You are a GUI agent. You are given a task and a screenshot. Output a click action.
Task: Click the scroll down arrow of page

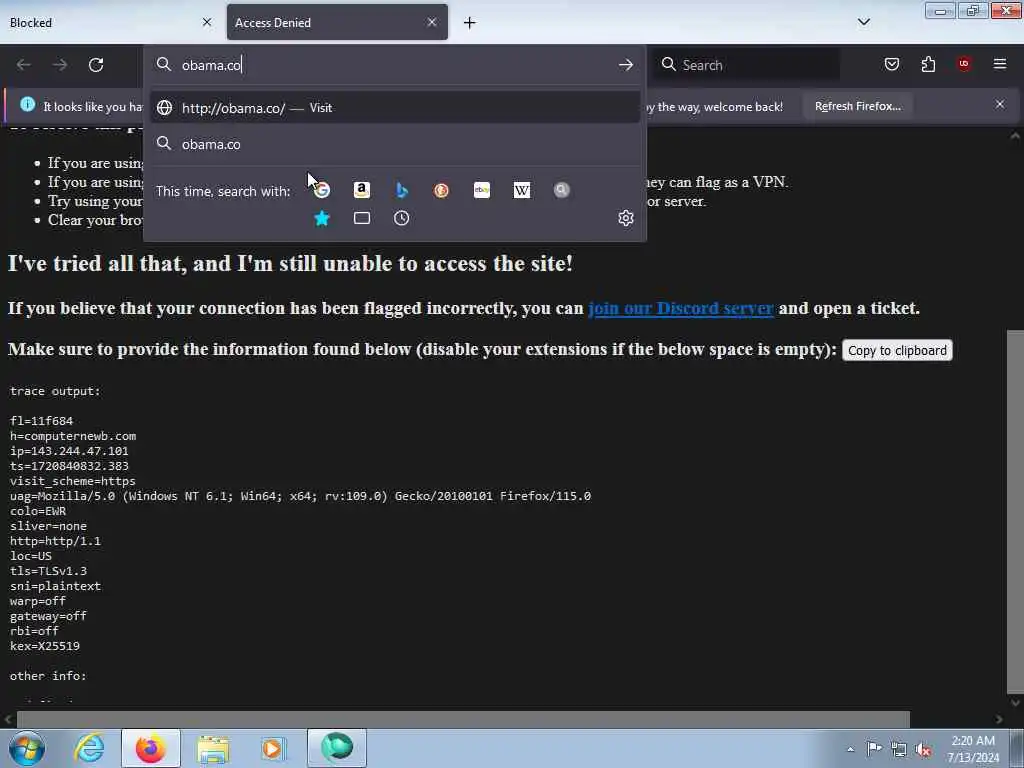click(1015, 703)
